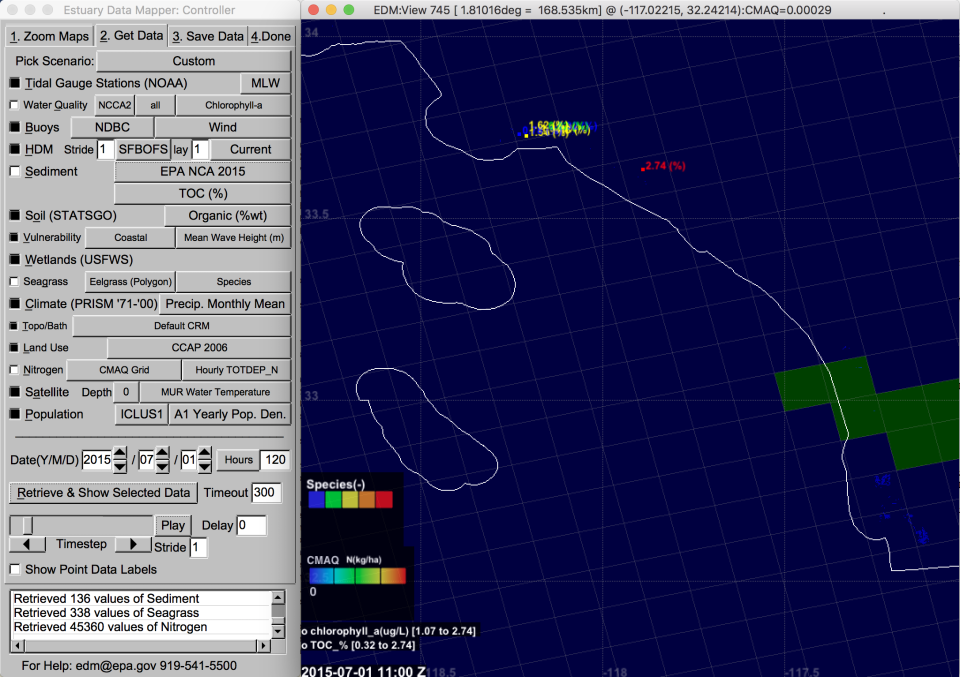
Task: Uncheck the Tidal Gauge Stations checkbox
Action: pos(14,83)
